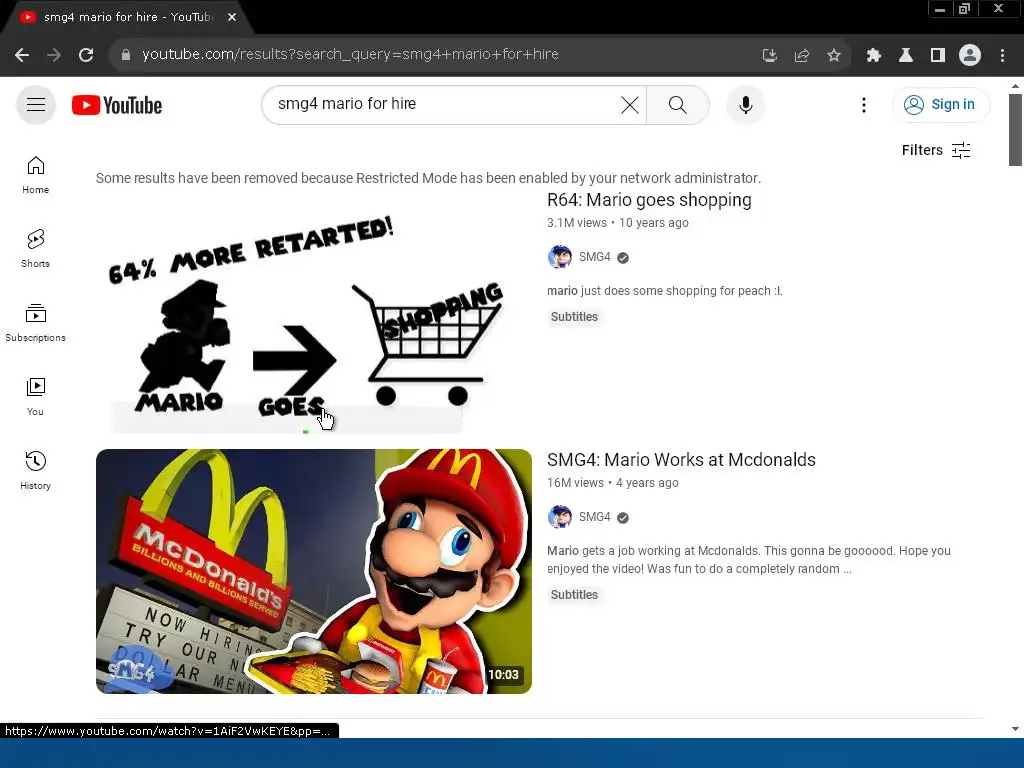Click the install app icon in address bar

(x=769, y=55)
